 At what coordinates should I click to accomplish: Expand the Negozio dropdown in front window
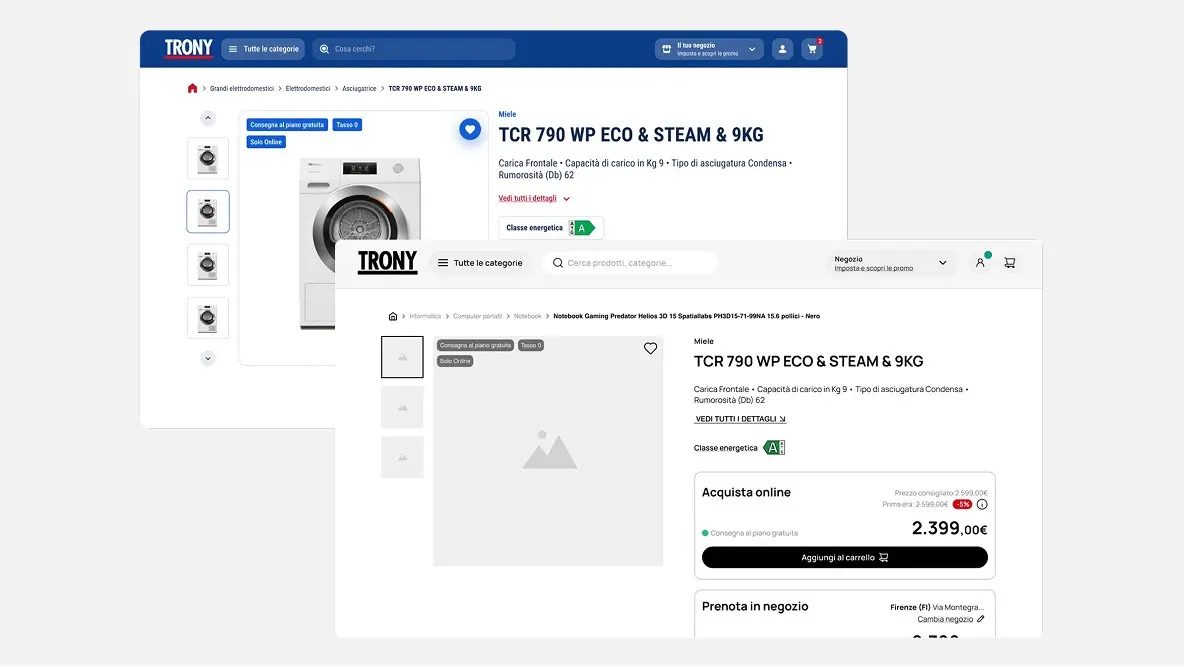pyautogui.click(x=890, y=263)
